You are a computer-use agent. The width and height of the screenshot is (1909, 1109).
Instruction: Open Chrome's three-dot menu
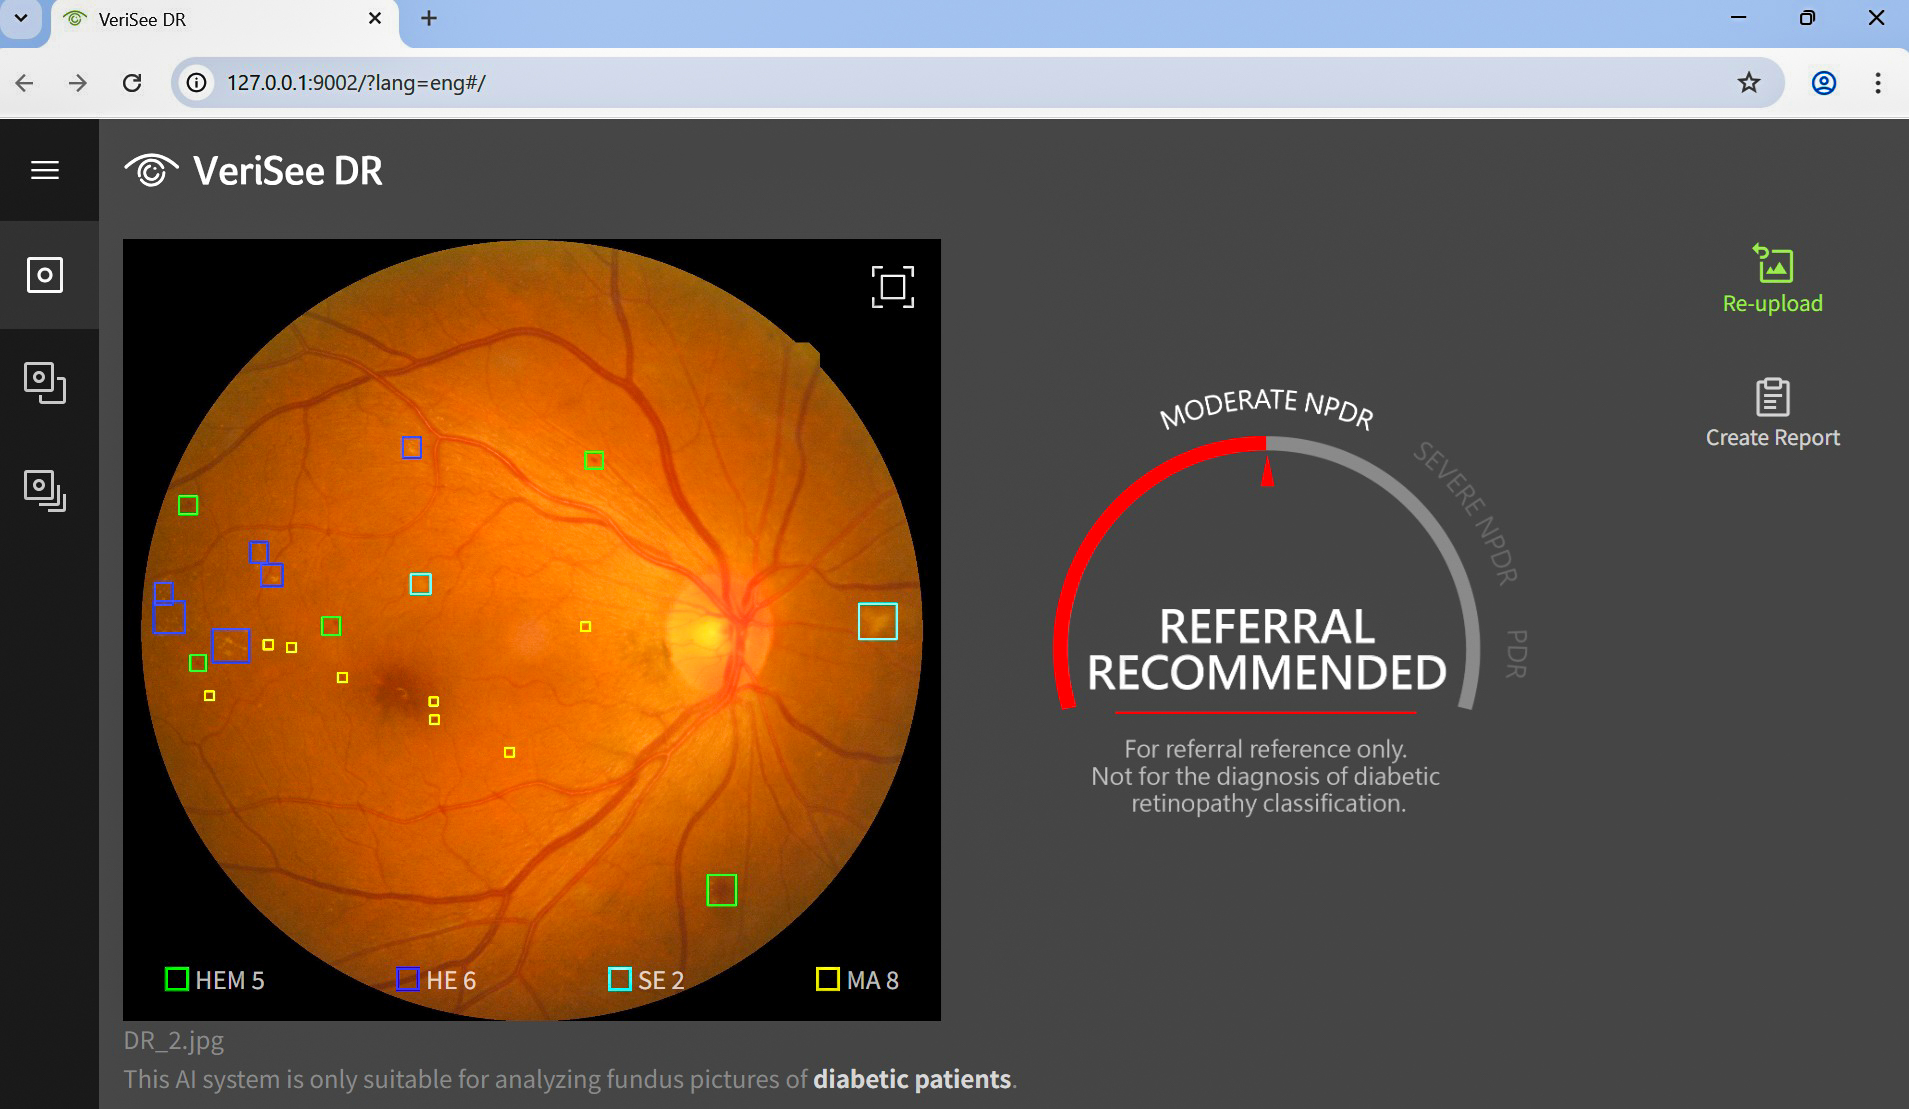click(1879, 83)
